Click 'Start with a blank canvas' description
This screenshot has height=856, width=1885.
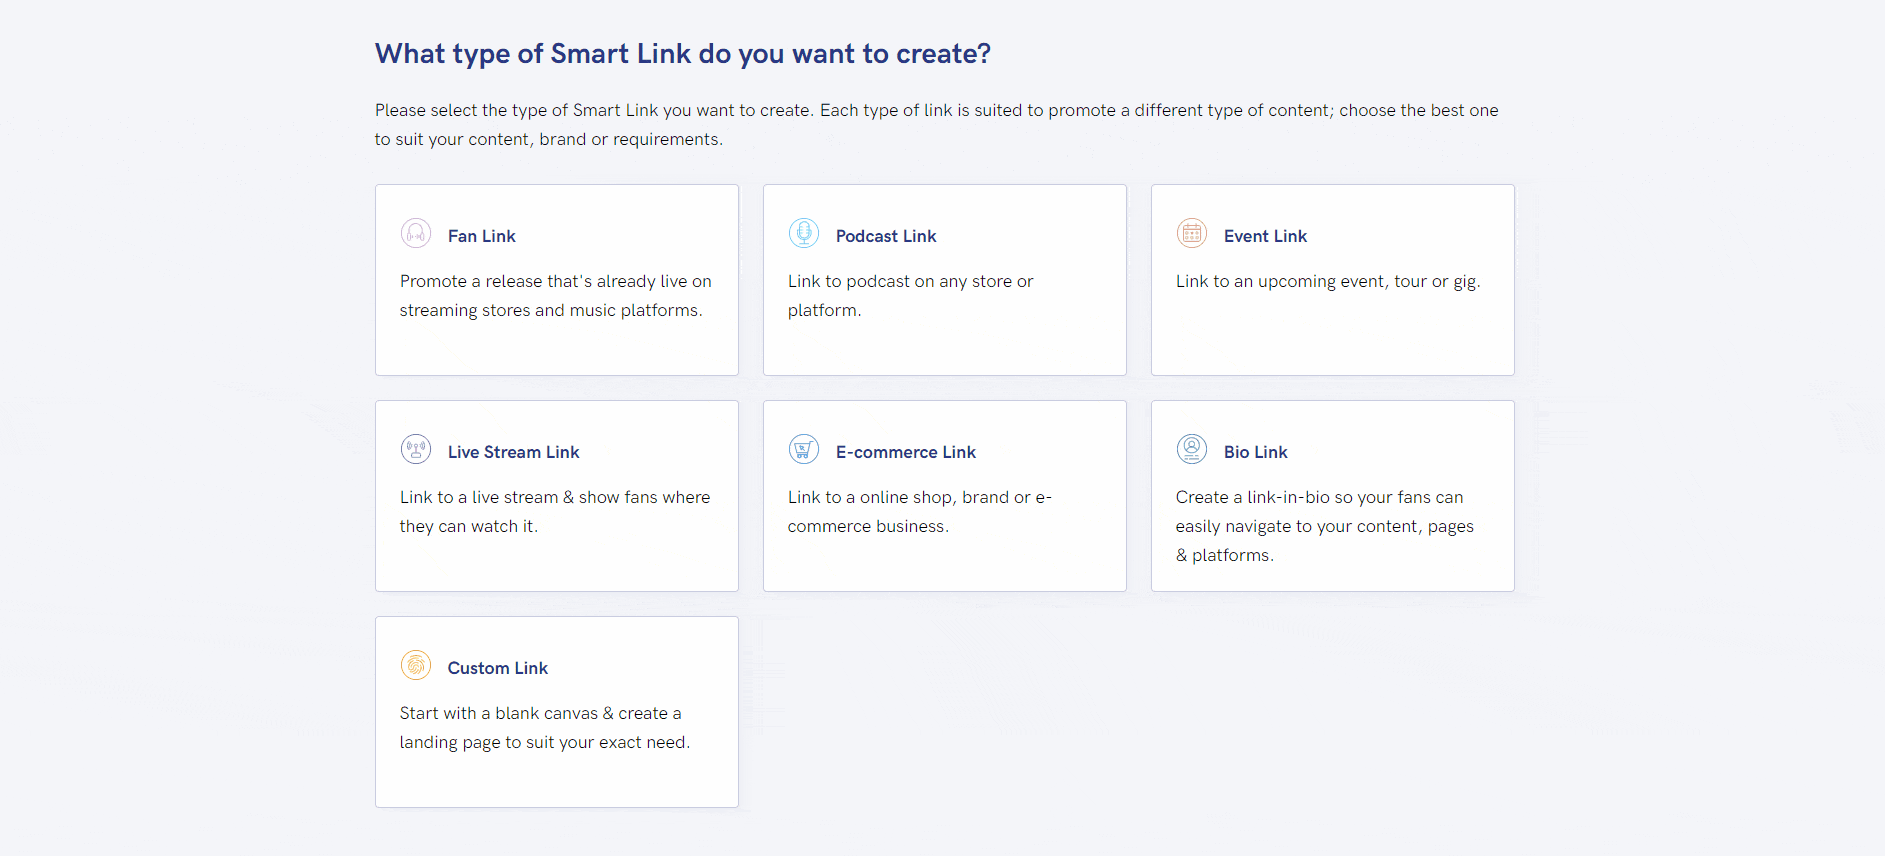tap(545, 728)
